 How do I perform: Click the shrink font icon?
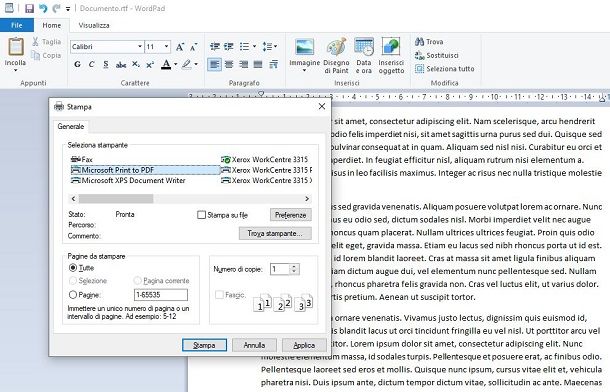tap(193, 47)
